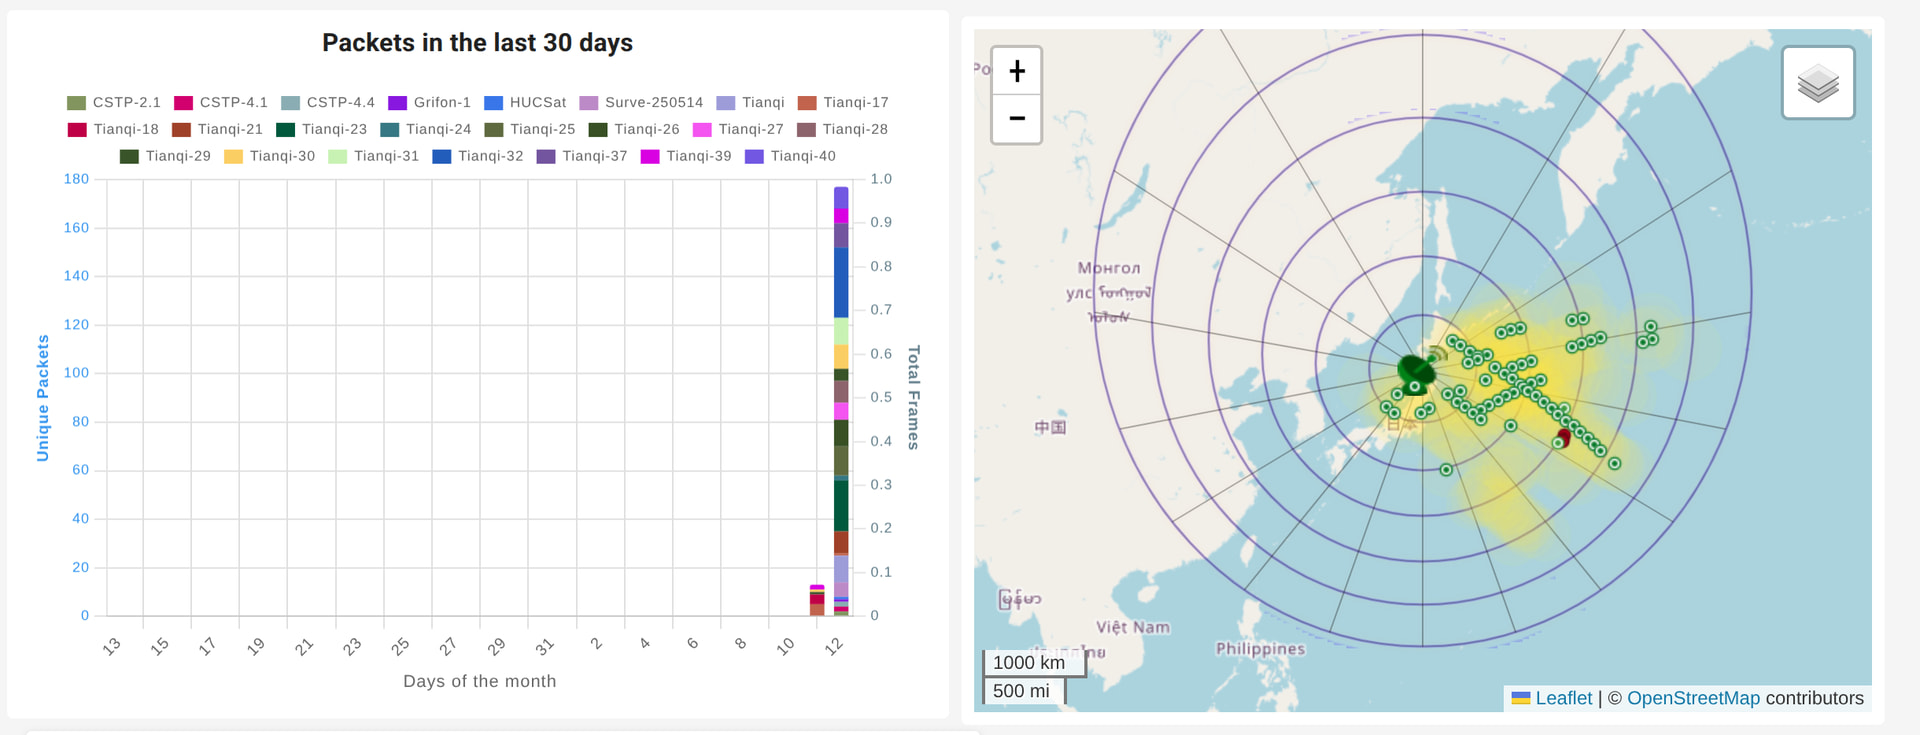Toggle CSTP-2.1 dataset in legend

pyautogui.click(x=114, y=103)
